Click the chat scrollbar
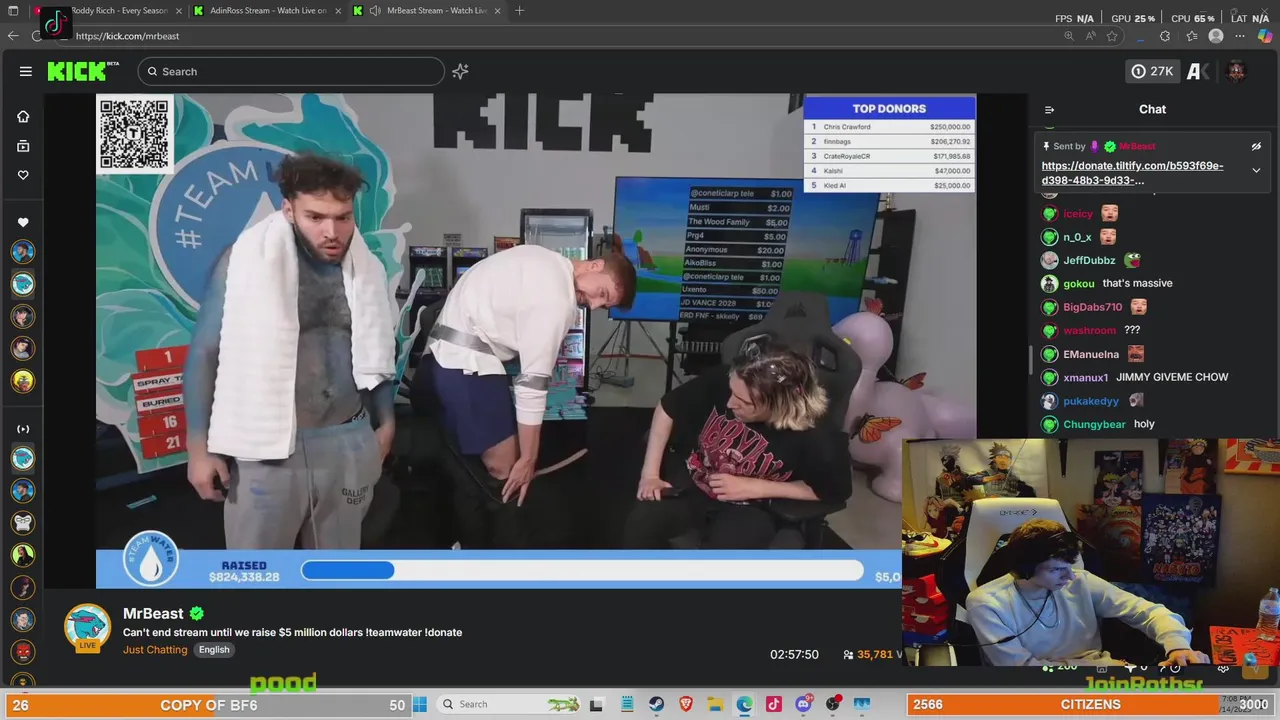Viewport: 1280px width, 720px height. click(1032, 360)
